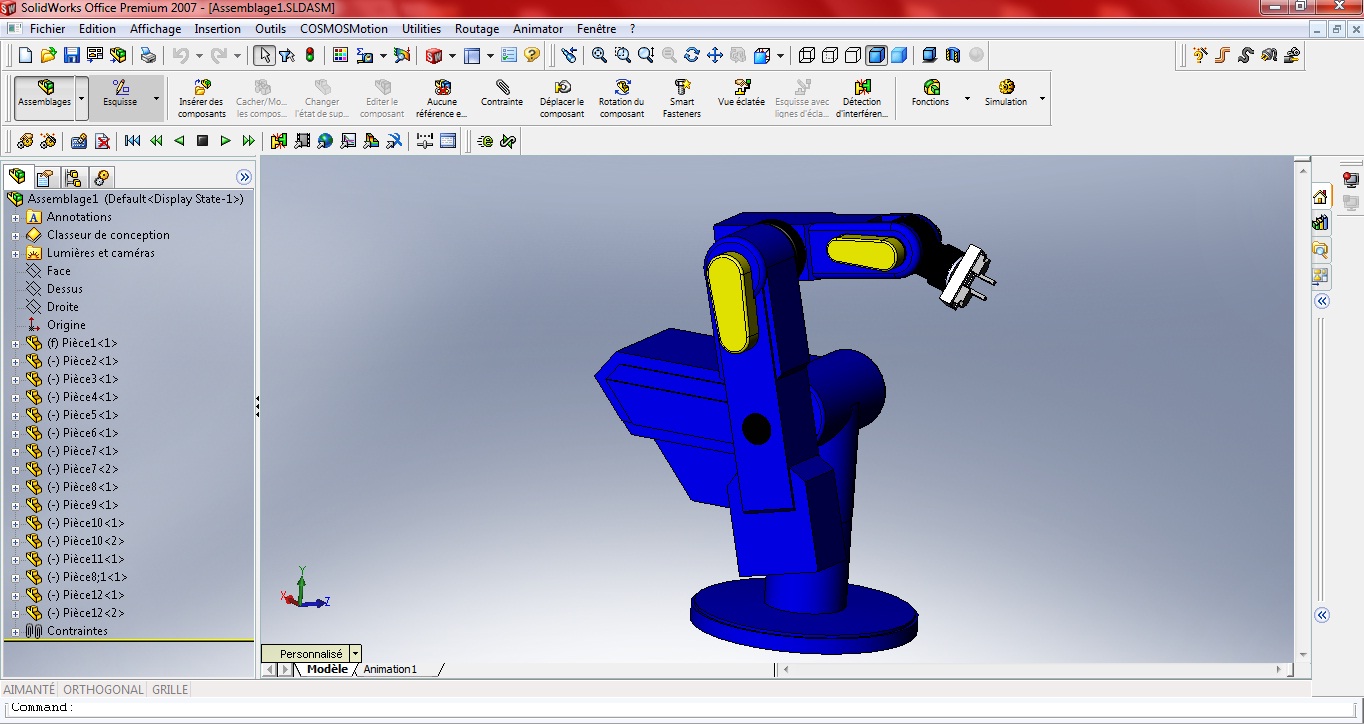Expand Lumières et caméras node
1364x725 pixels.
point(15,253)
